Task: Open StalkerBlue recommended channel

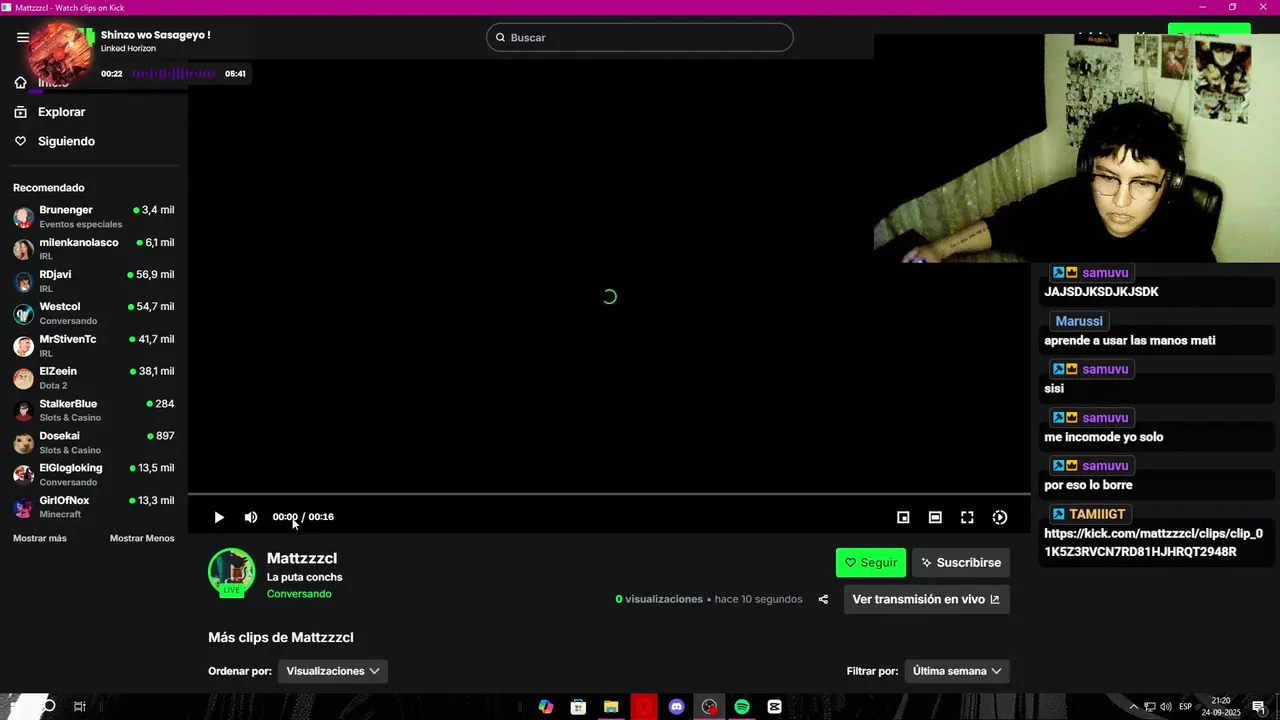Action: pyautogui.click(x=94, y=410)
